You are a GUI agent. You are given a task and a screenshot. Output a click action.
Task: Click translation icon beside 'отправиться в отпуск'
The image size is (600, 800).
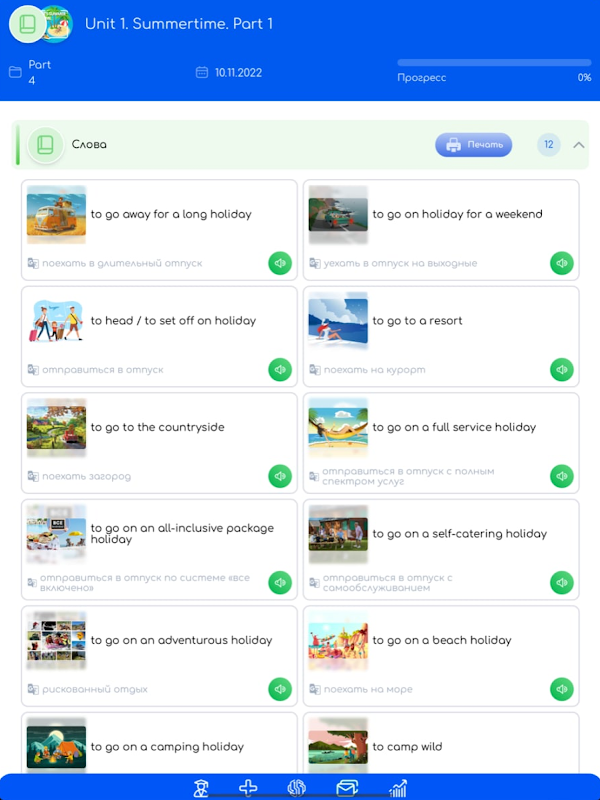click(x=33, y=370)
